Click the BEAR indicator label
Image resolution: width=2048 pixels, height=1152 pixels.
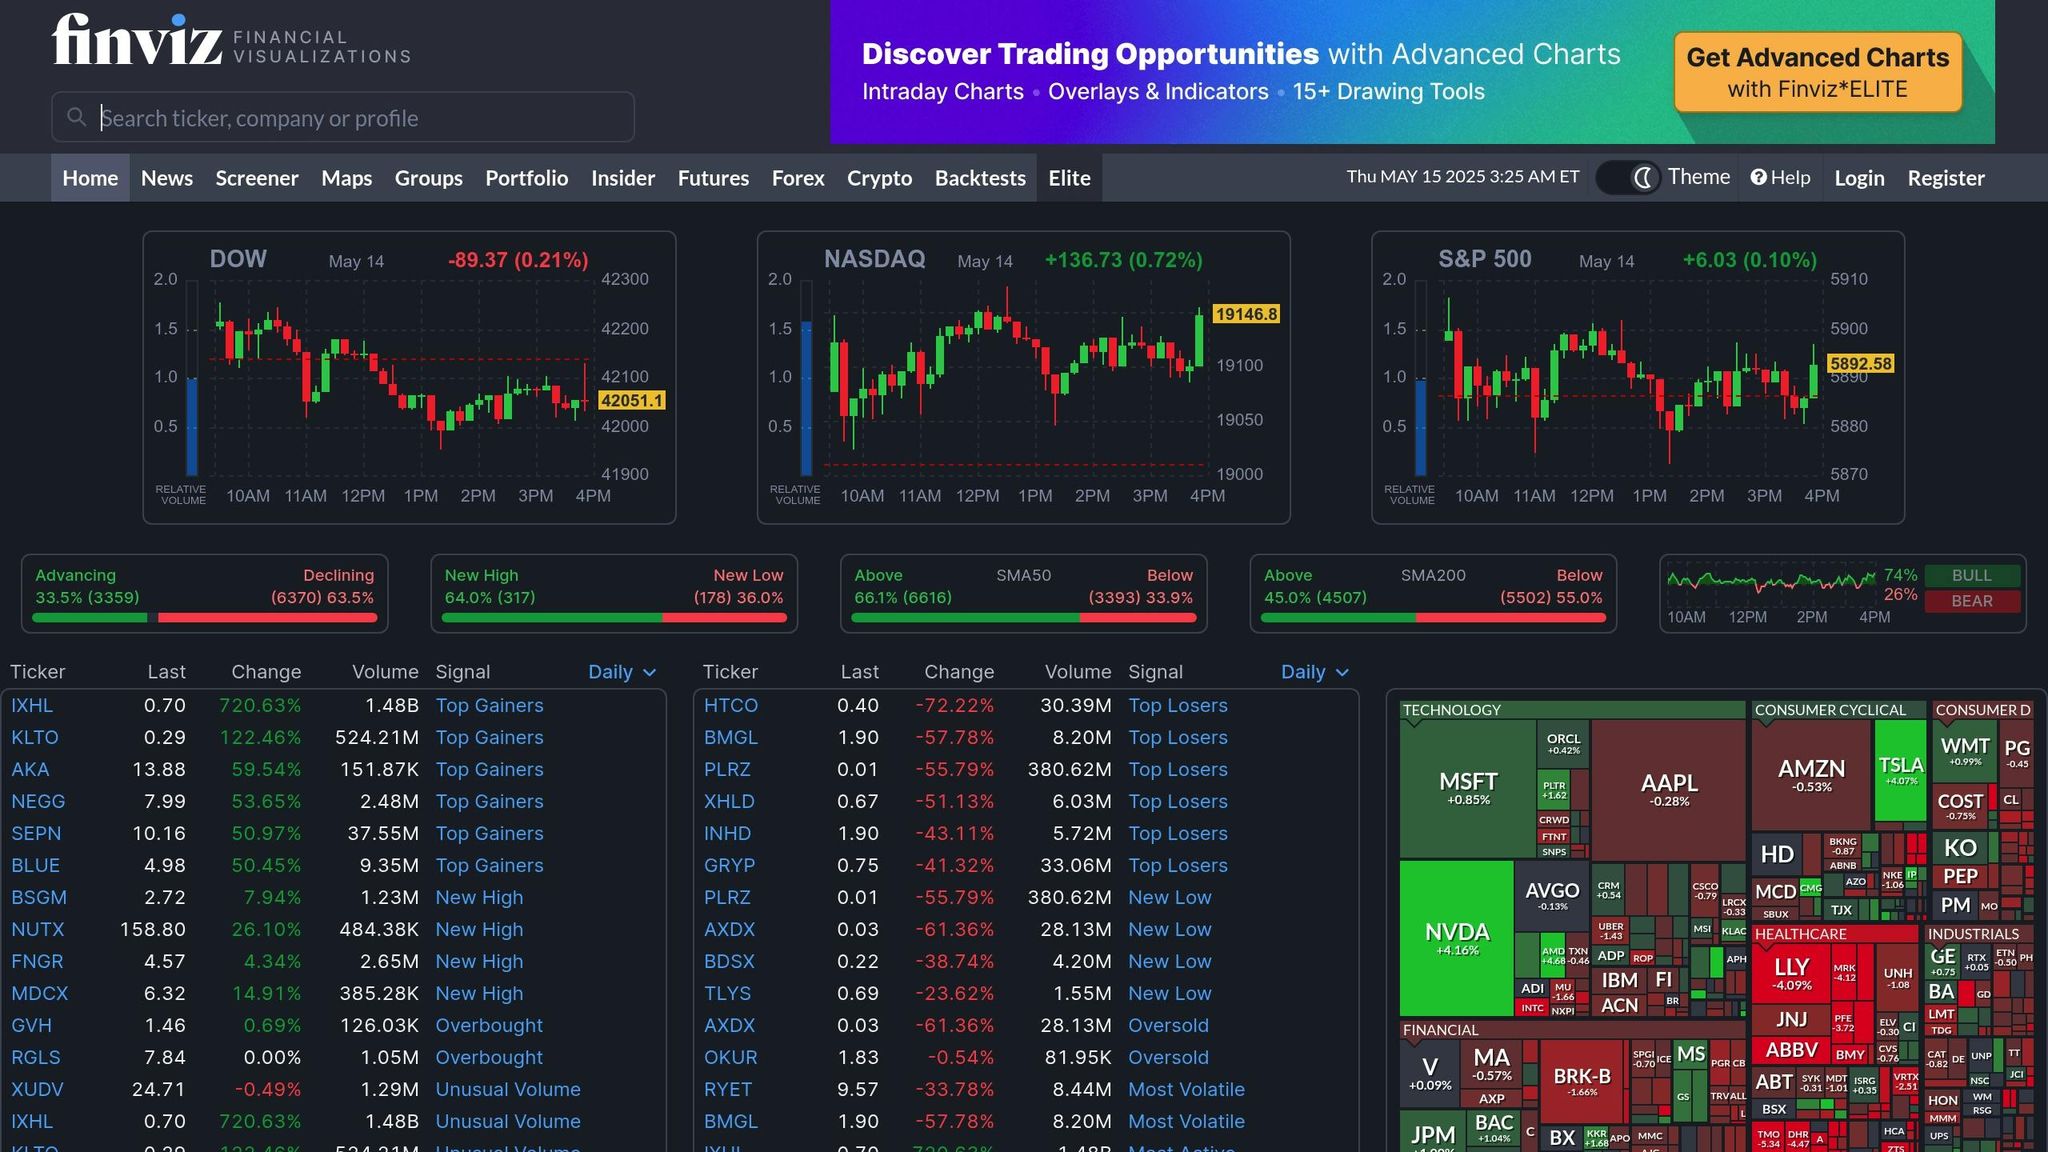(1972, 601)
